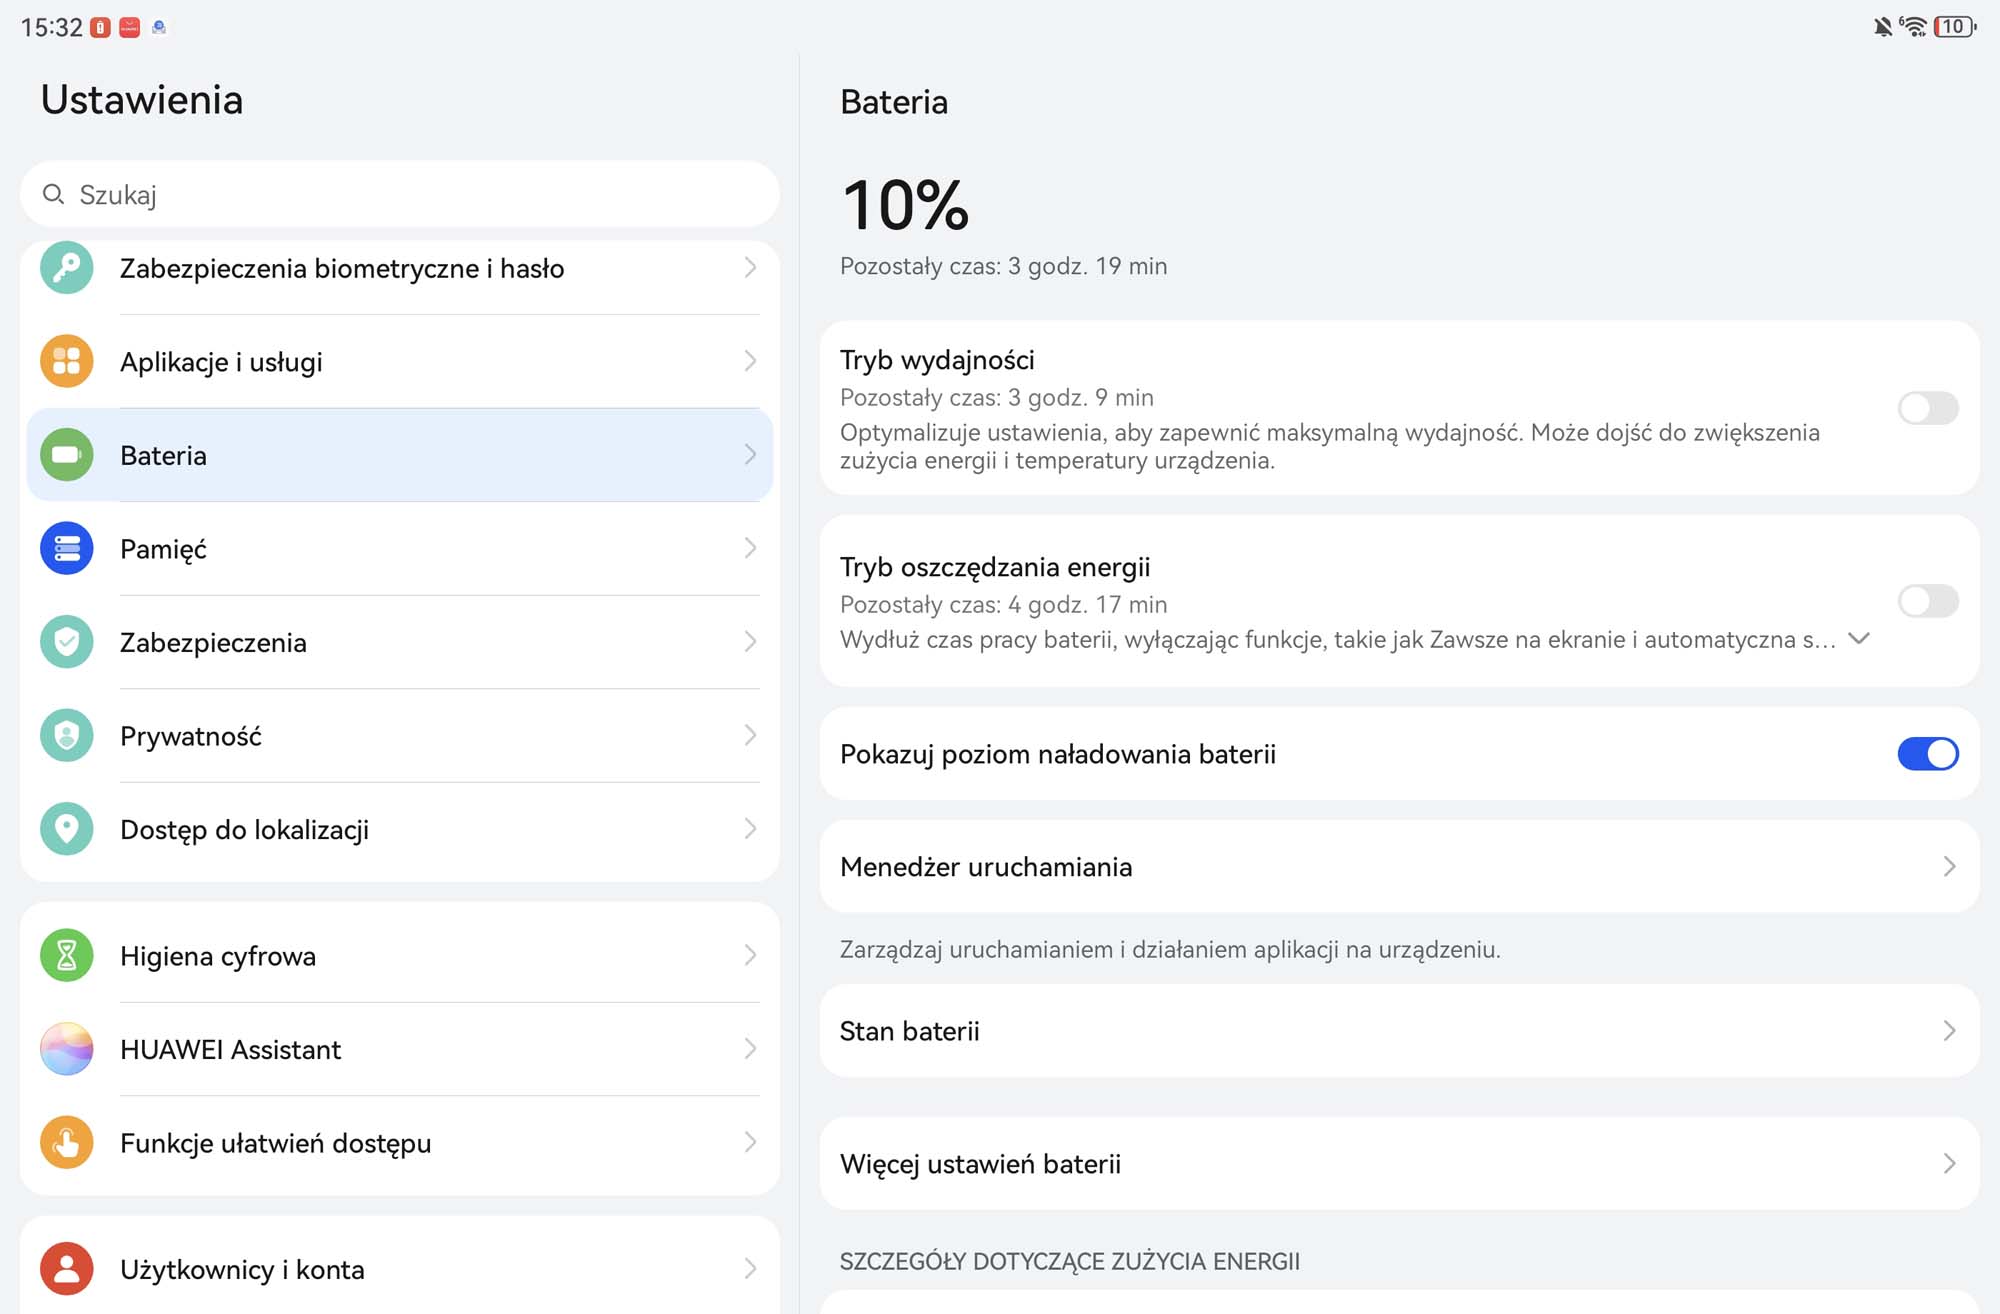This screenshot has width=2000, height=1314.
Task: Focus the Szukaj search field
Action: pyautogui.click(x=400, y=194)
